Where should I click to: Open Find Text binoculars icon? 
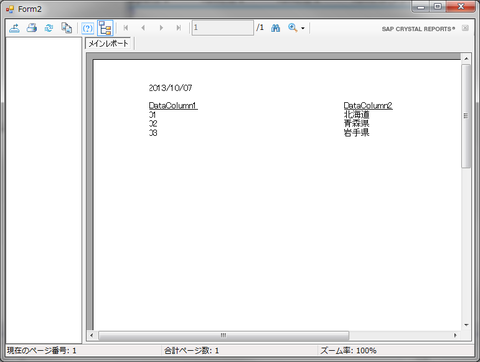[275, 28]
